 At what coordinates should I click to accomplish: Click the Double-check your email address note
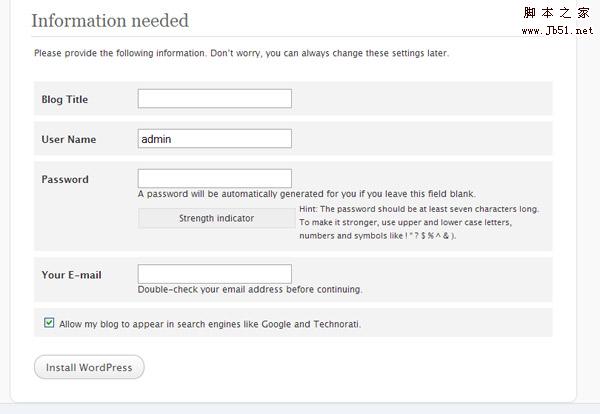(250, 290)
